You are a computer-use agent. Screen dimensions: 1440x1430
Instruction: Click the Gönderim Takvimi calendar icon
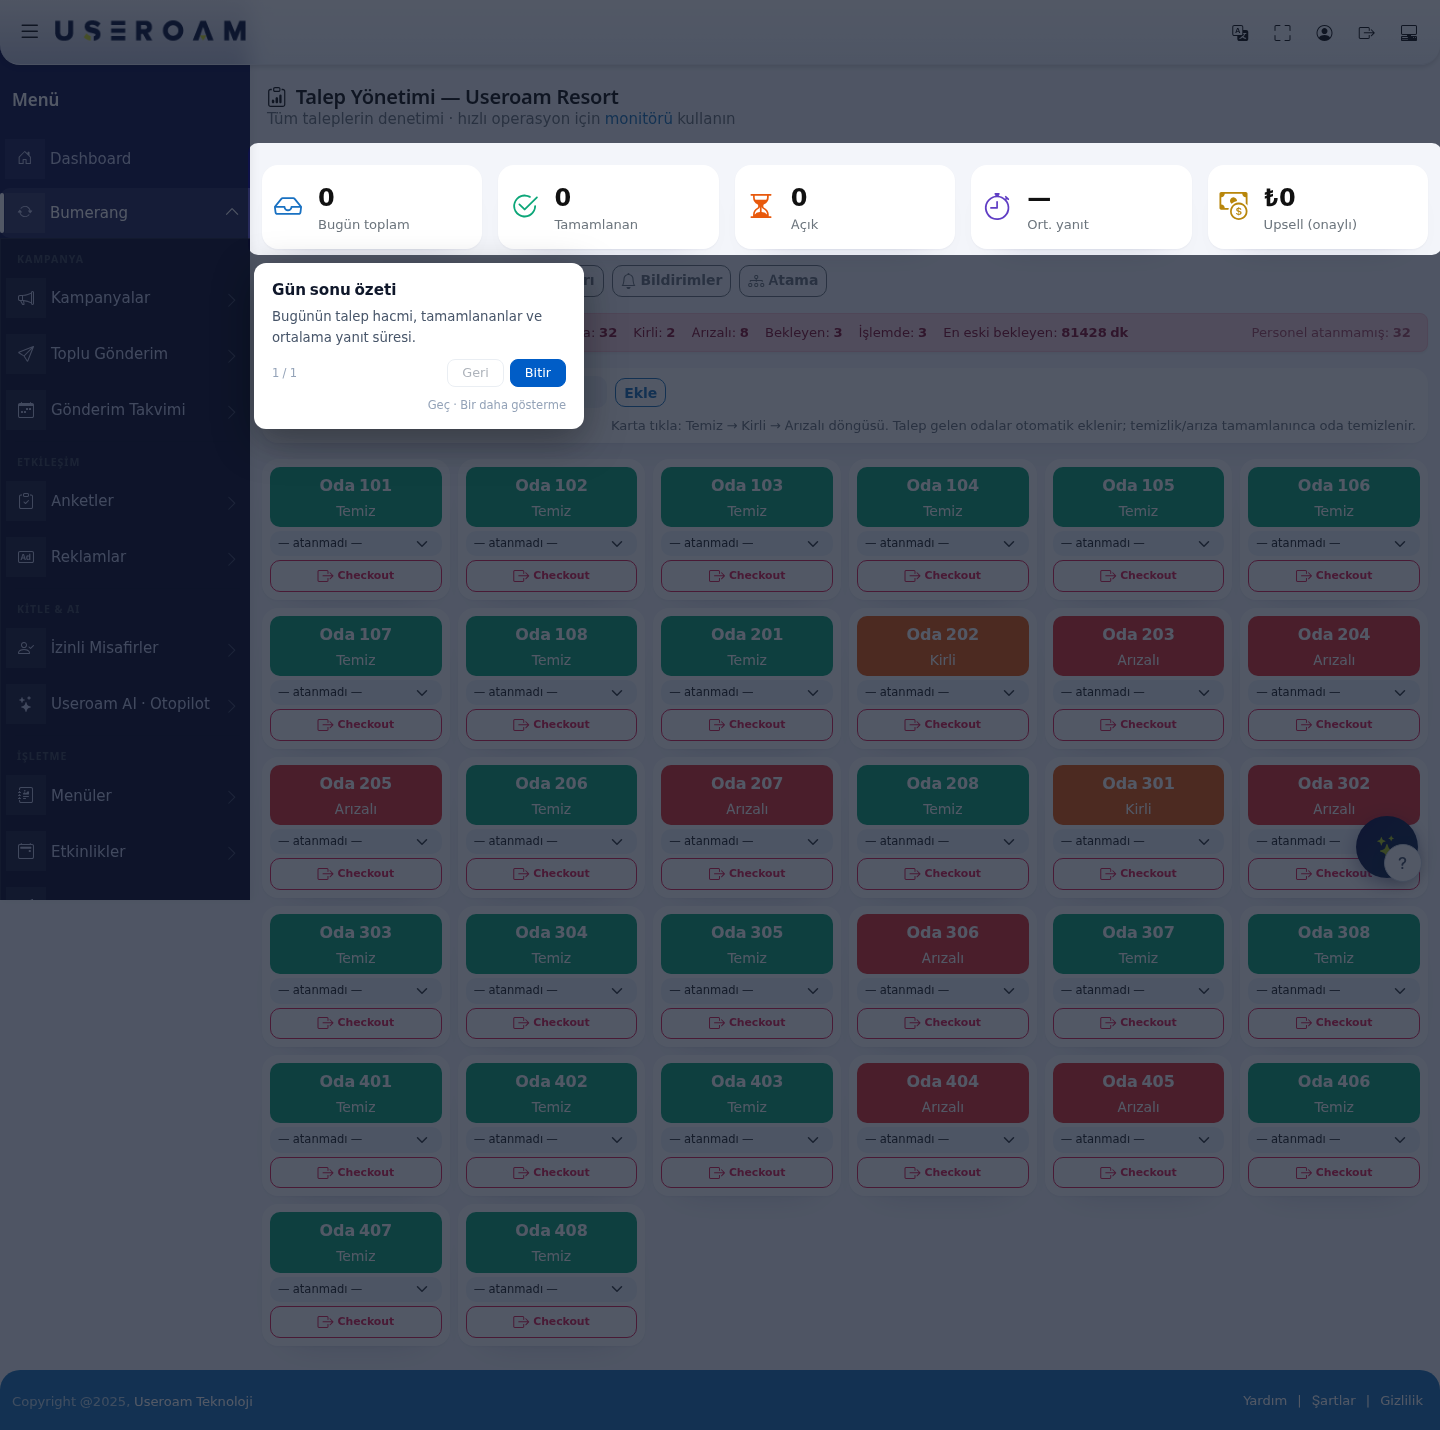click(26, 410)
